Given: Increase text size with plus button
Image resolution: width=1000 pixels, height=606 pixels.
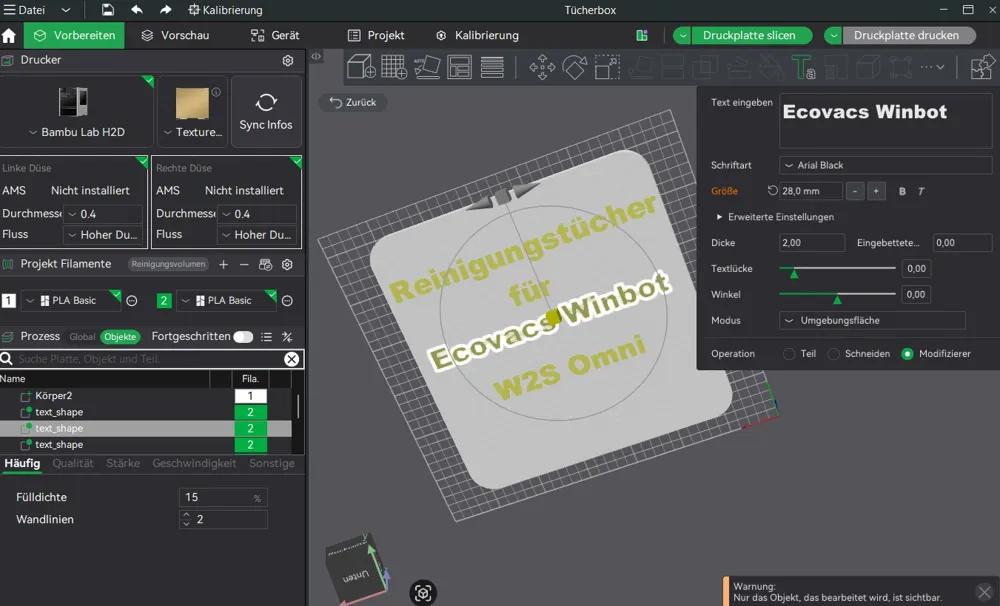Looking at the screenshot, I should (876, 191).
